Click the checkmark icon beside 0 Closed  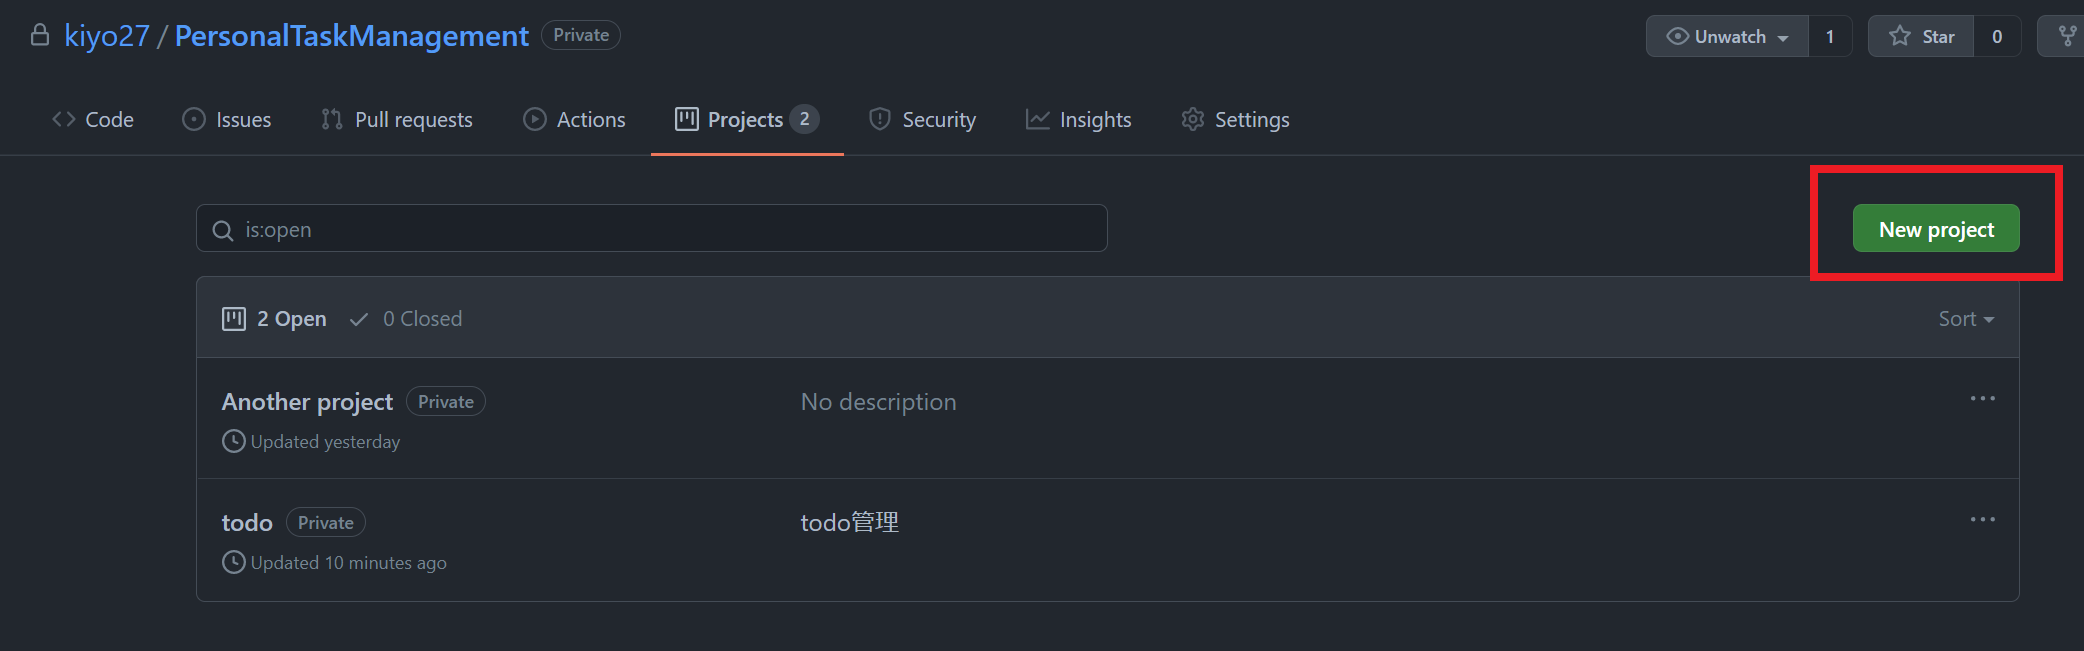click(359, 320)
